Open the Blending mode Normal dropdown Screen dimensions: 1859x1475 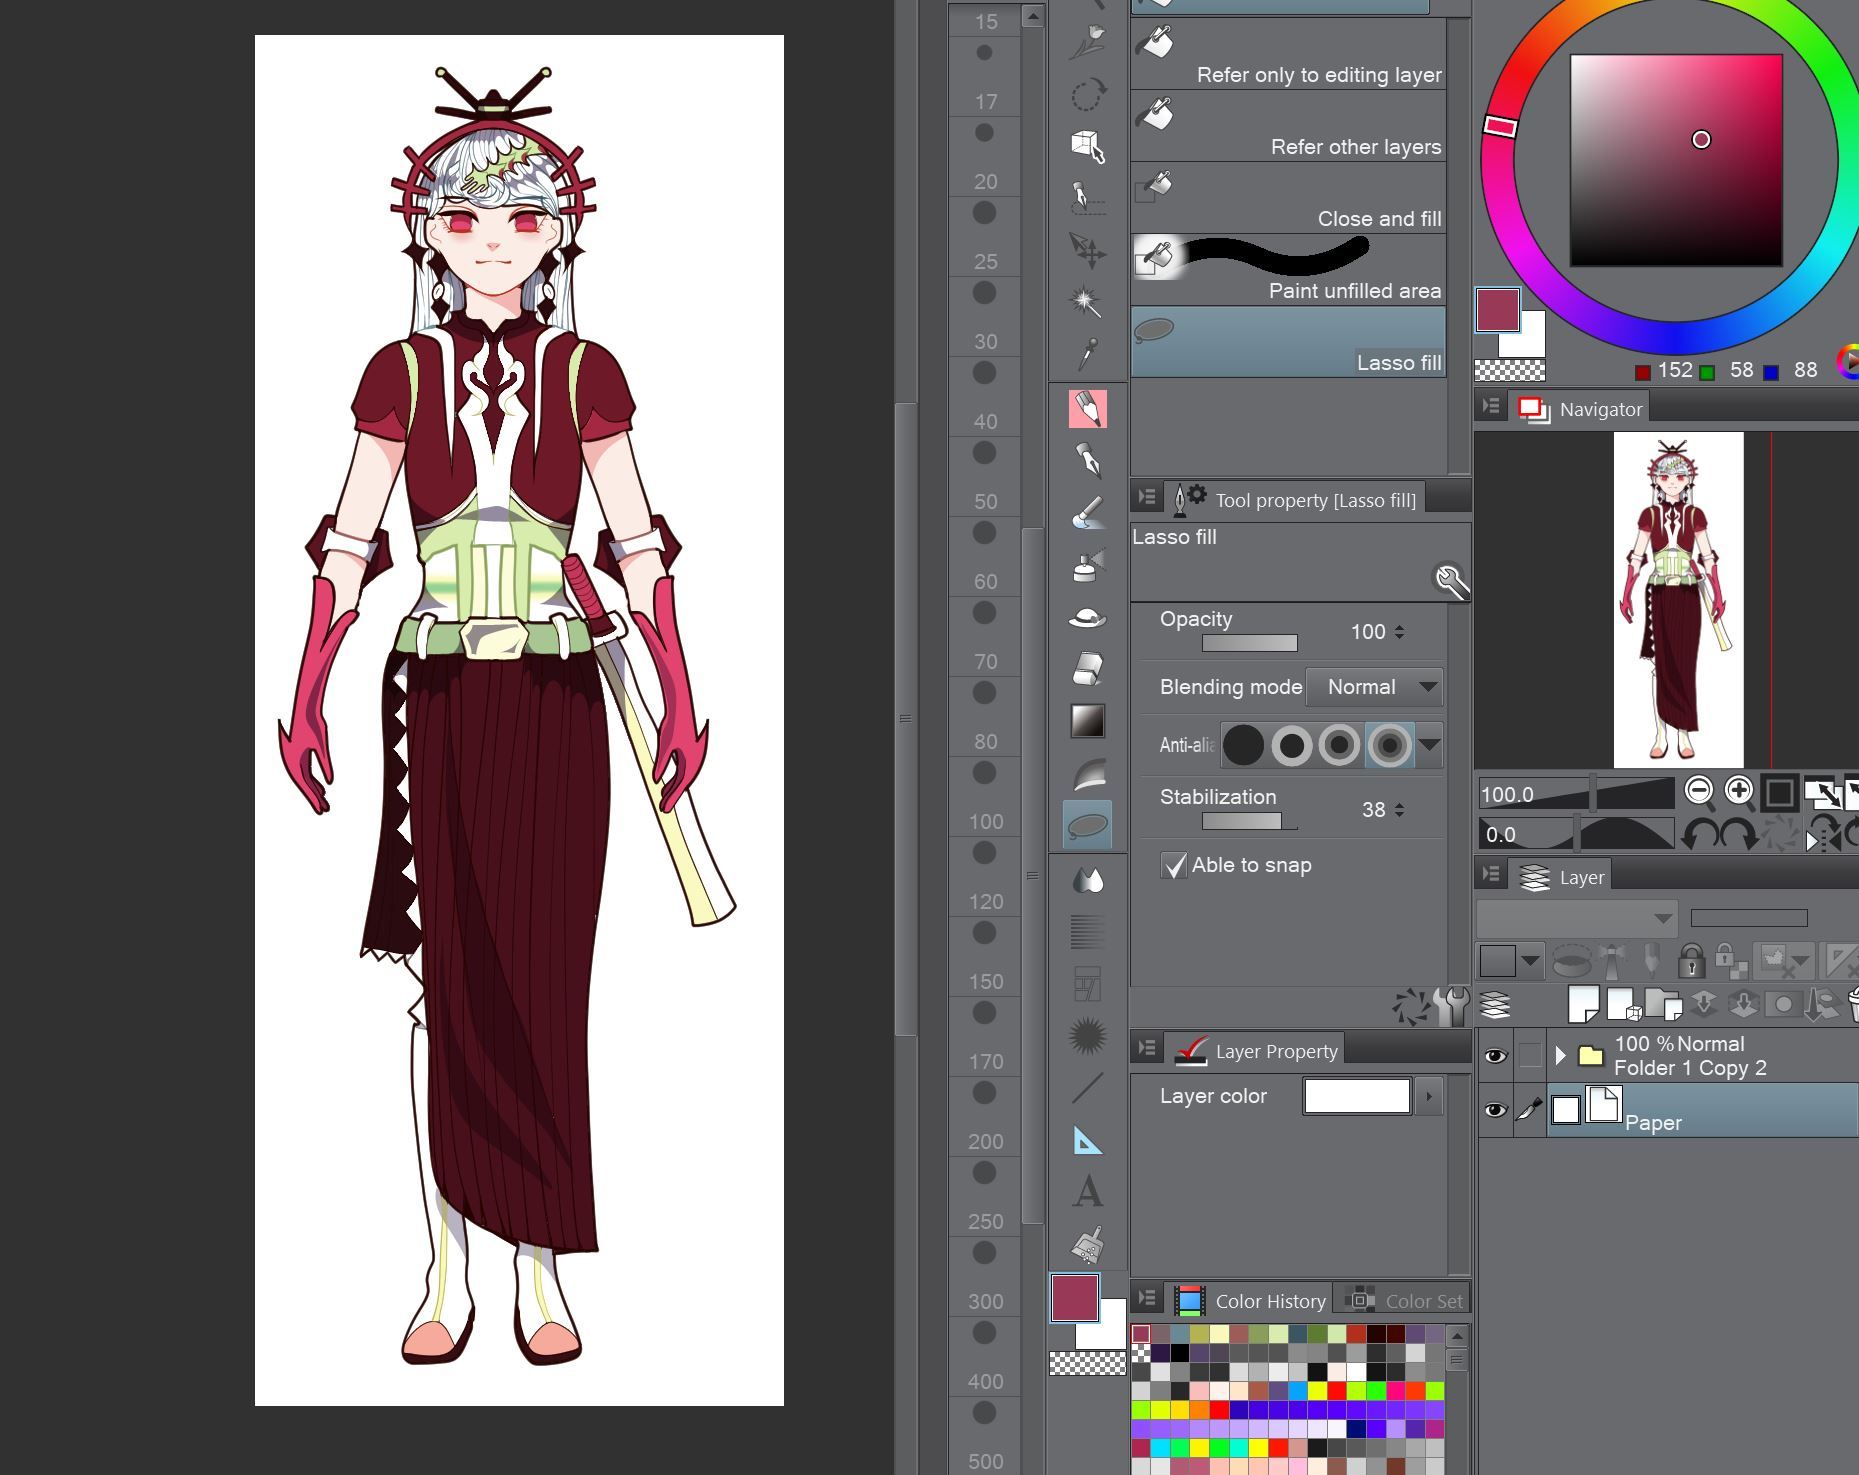(1375, 687)
